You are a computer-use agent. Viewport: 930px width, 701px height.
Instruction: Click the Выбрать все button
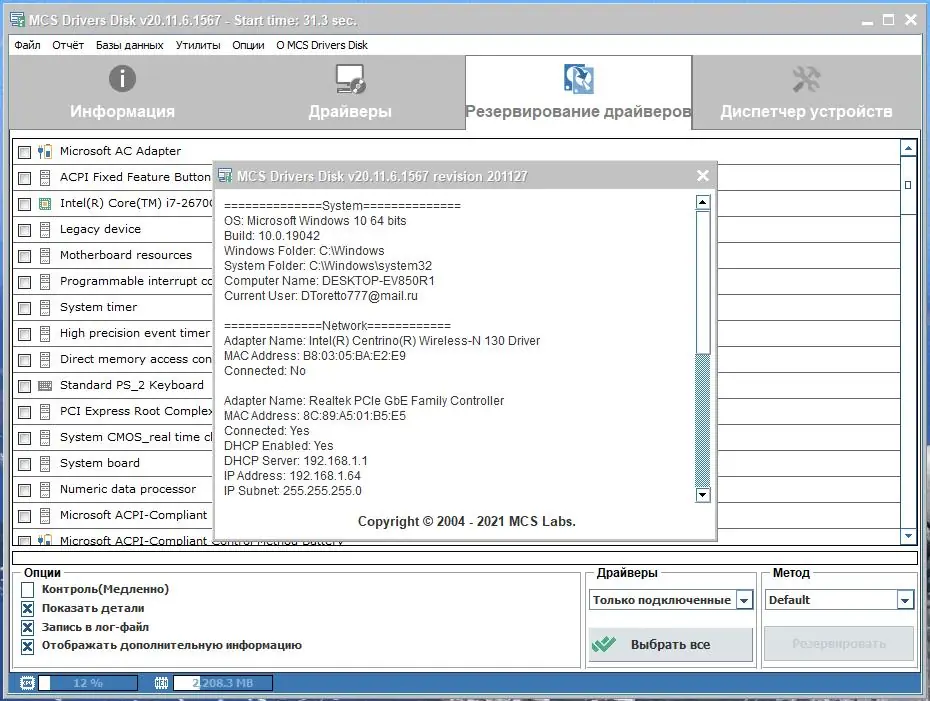tap(671, 644)
